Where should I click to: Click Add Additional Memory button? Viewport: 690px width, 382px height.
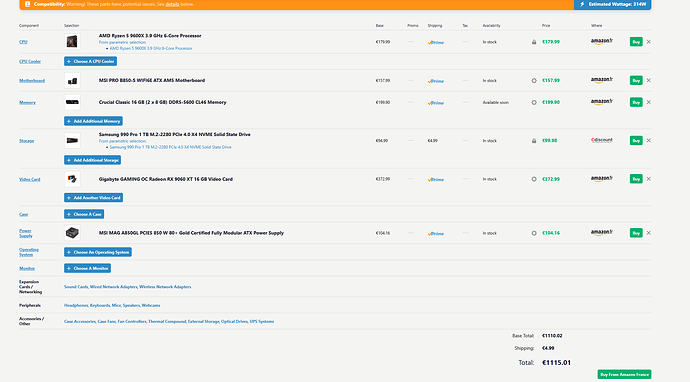tap(93, 121)
